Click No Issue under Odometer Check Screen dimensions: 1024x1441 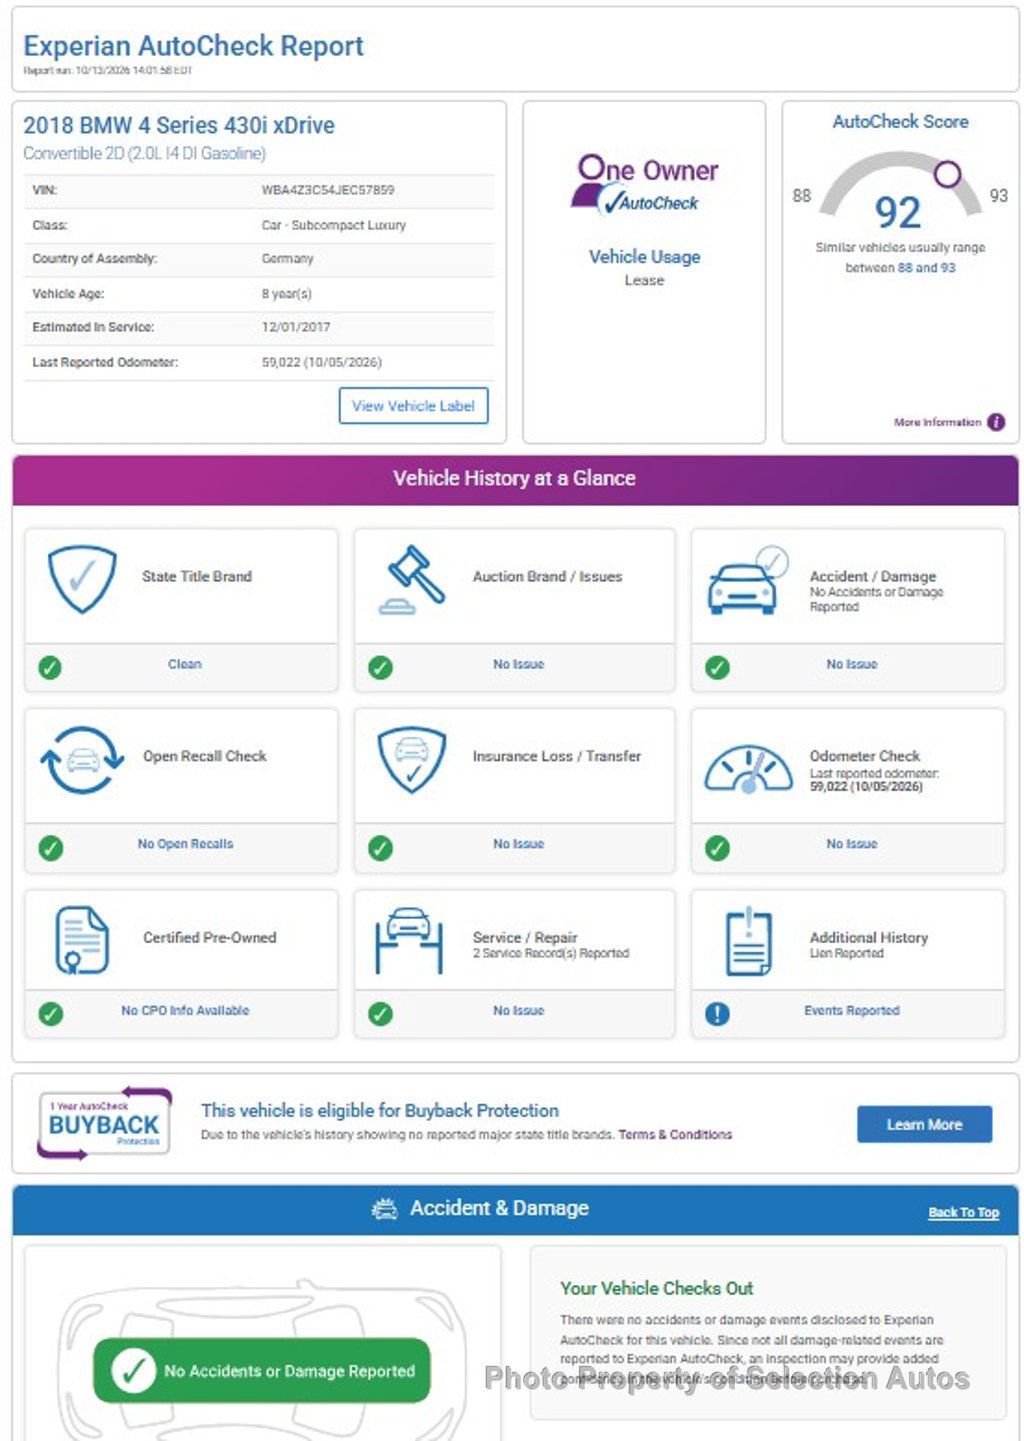[852, 844]
